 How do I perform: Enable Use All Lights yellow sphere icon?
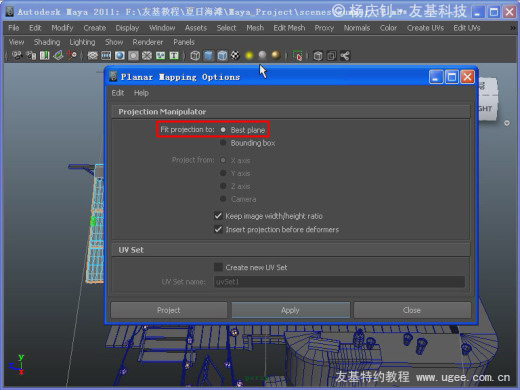coord(249,55)
